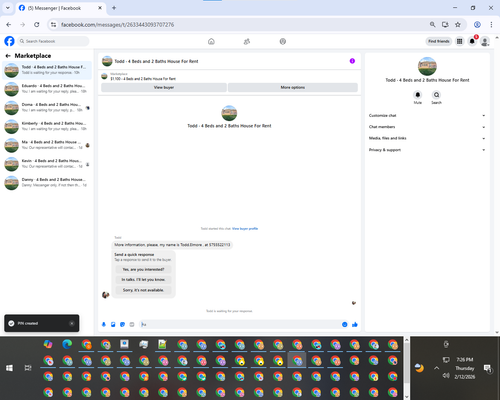Open Doma conversation in the chat list

47,107
